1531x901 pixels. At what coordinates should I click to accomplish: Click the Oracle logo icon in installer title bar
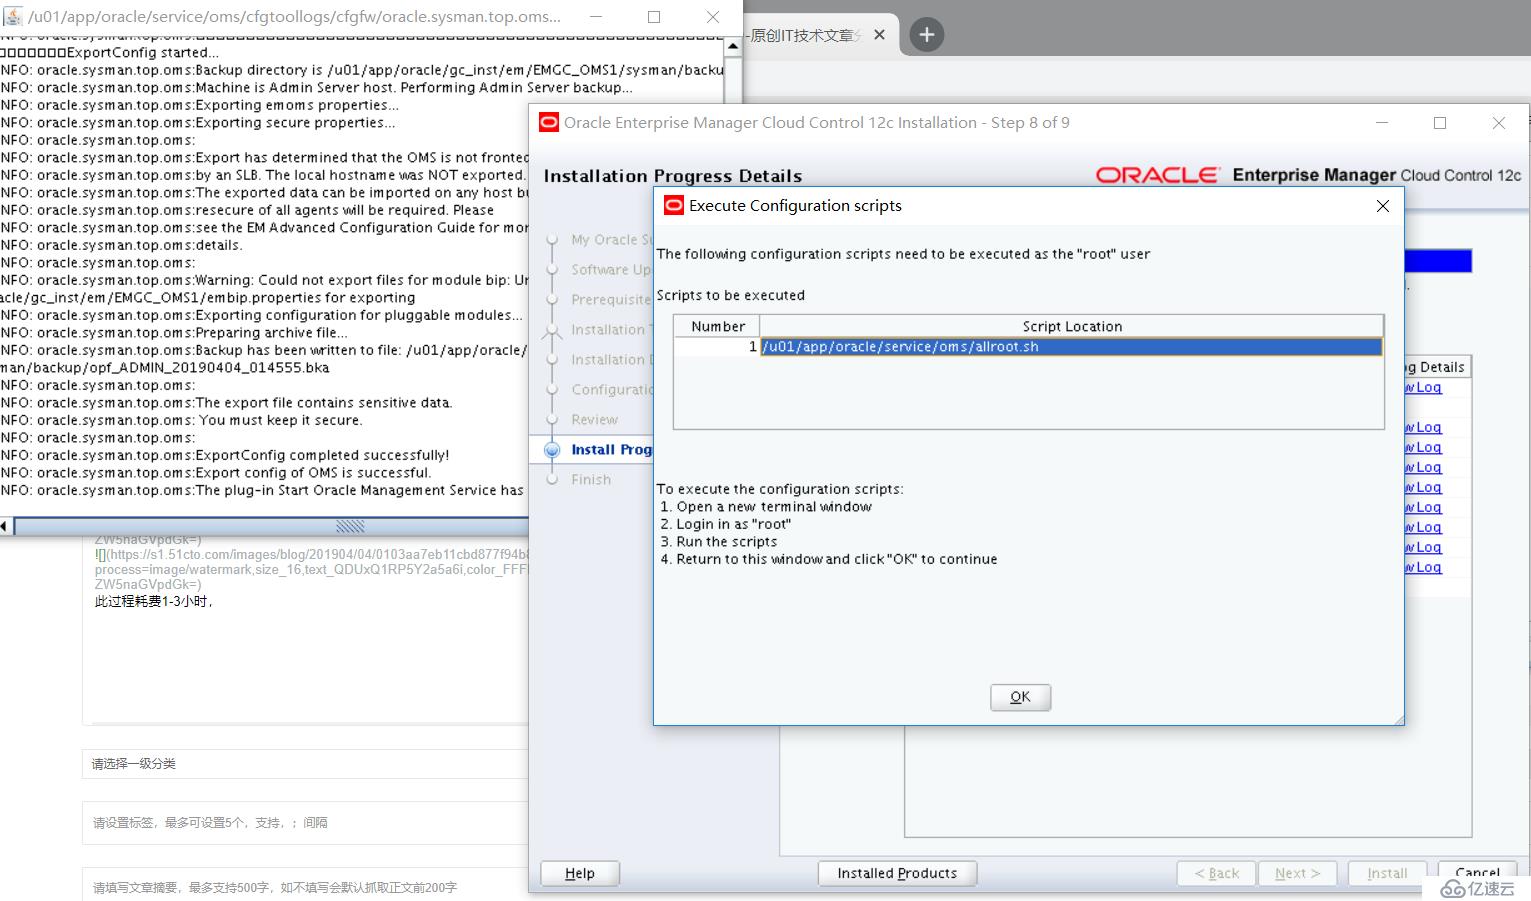[549, 122]
